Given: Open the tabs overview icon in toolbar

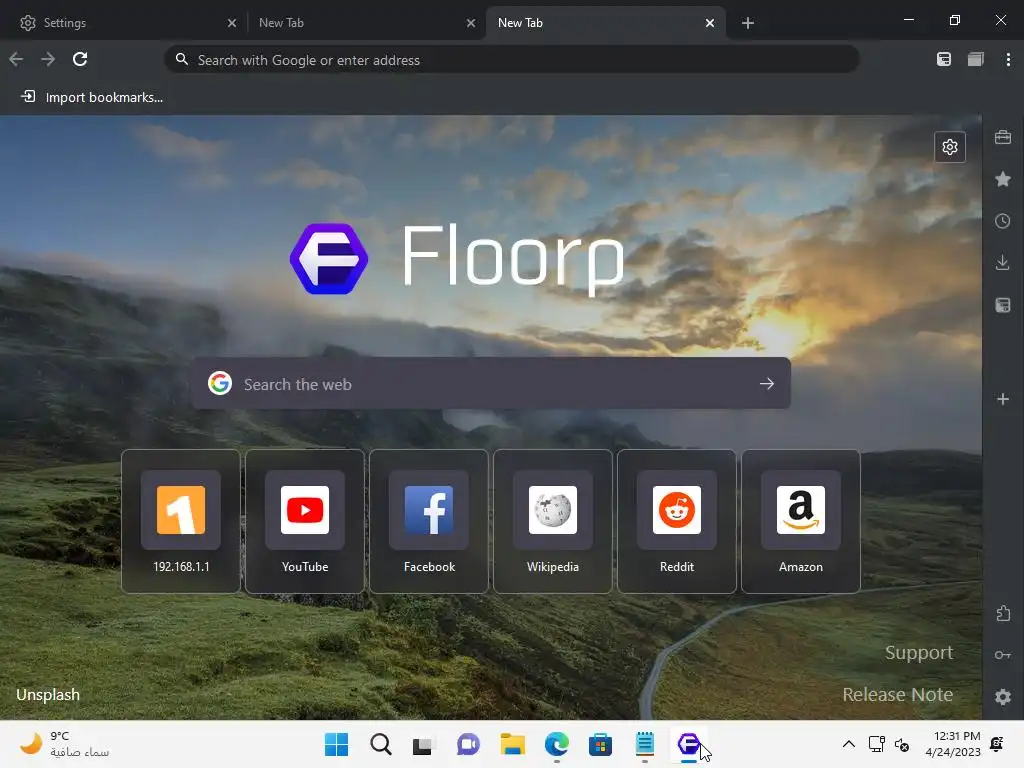Looking at the screenshot, I should click(x=976, y=59).
